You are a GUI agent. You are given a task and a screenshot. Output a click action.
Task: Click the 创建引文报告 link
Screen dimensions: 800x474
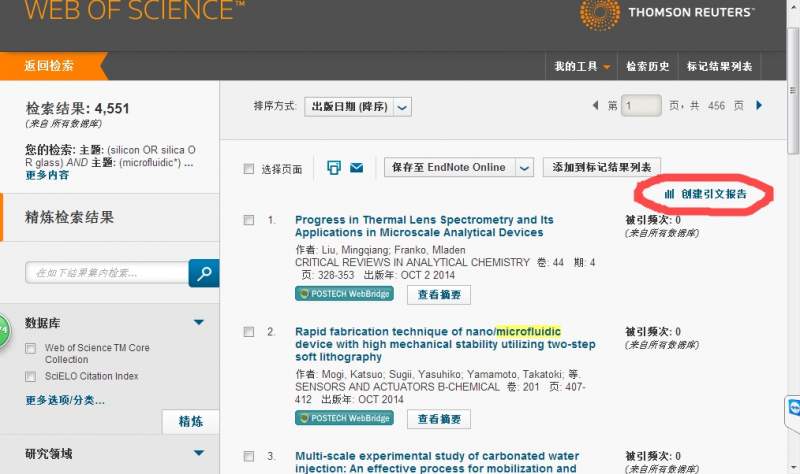pos(706,194)
